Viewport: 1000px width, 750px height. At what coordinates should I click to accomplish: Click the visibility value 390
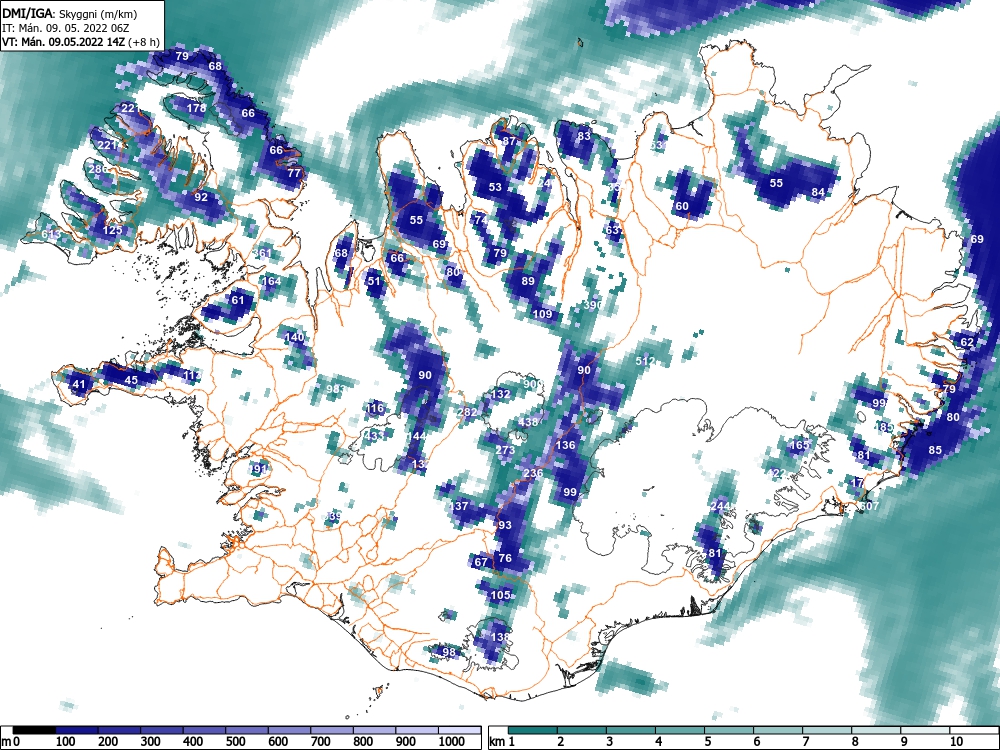click(x=593, y=305)
